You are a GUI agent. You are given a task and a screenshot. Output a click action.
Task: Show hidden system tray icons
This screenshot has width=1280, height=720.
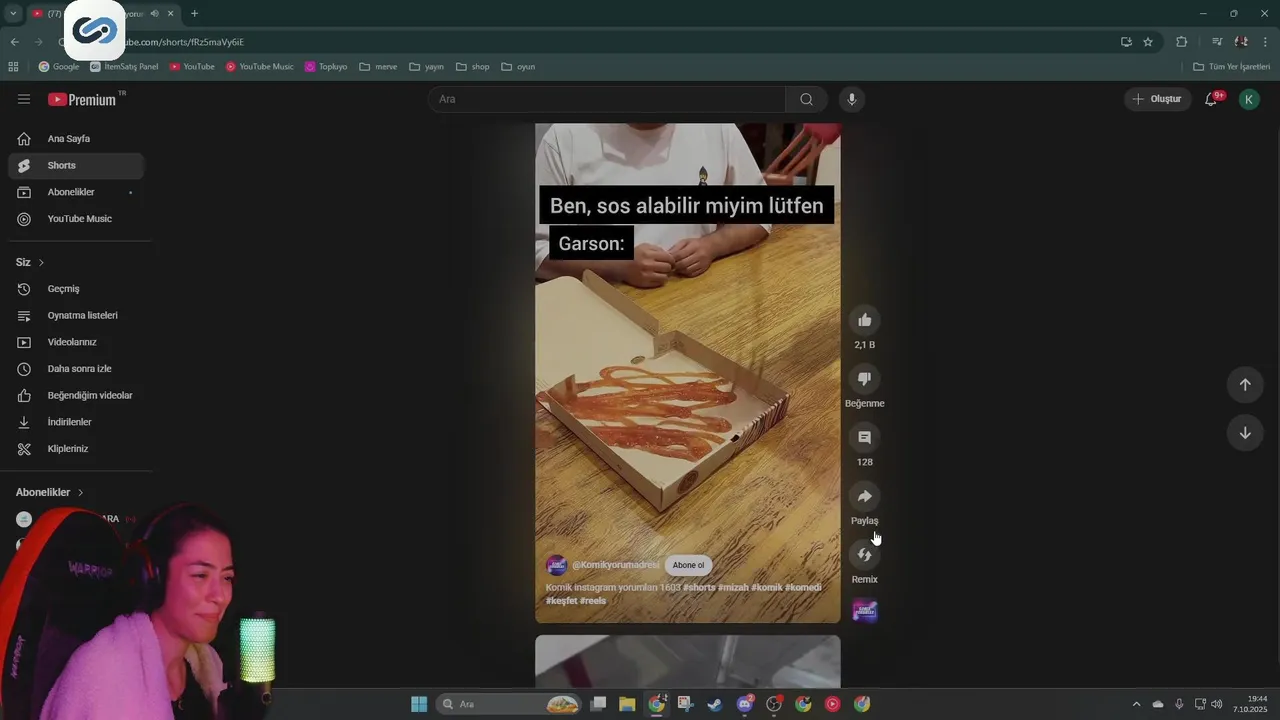point(1136,704)
